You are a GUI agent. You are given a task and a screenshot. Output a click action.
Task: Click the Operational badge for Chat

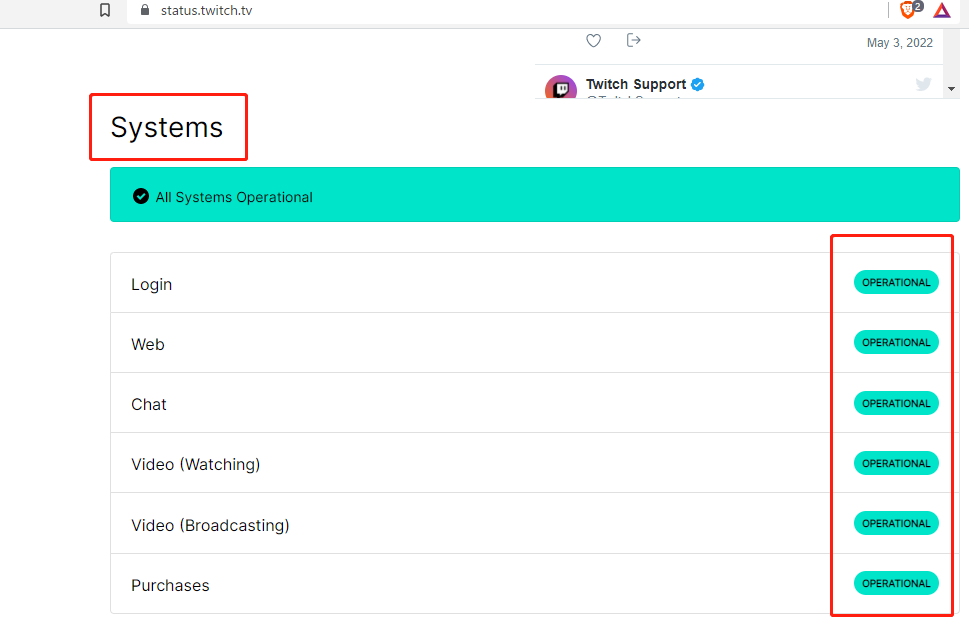(x=896, y=403)
